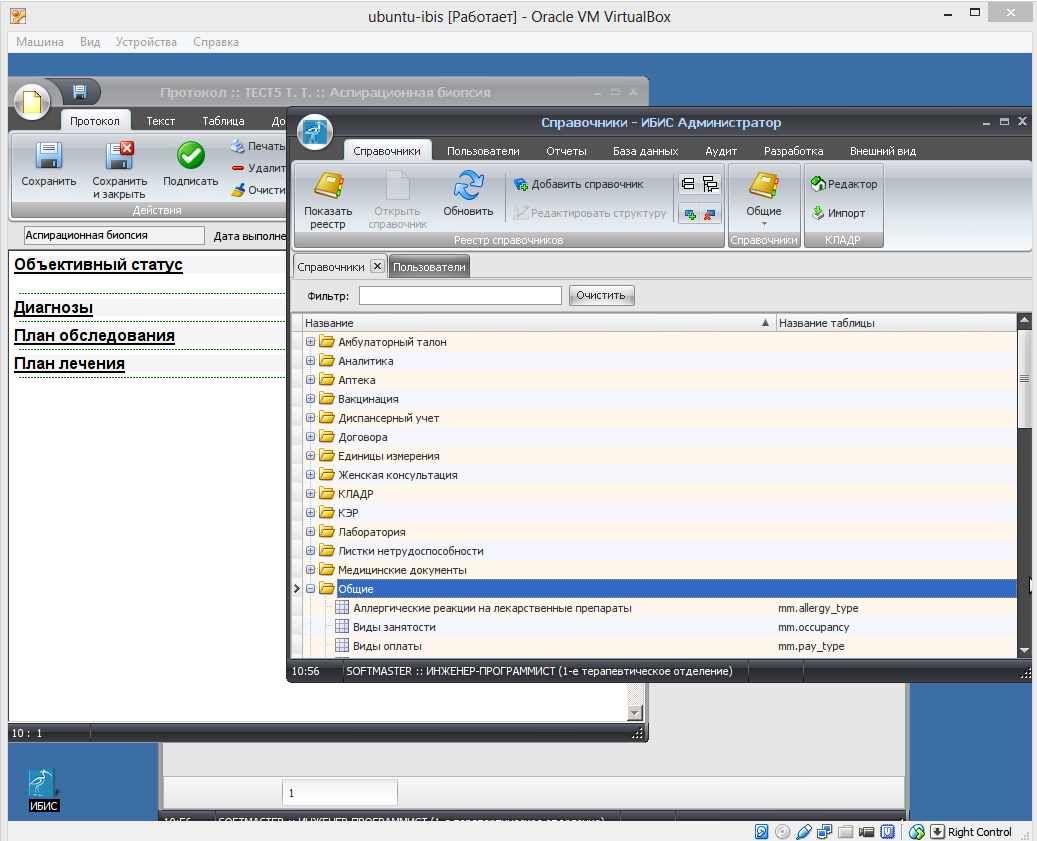Click the Подписать green checkmark icon
This screenshot has width=1037, height=841.
click(x=190, y=157)
